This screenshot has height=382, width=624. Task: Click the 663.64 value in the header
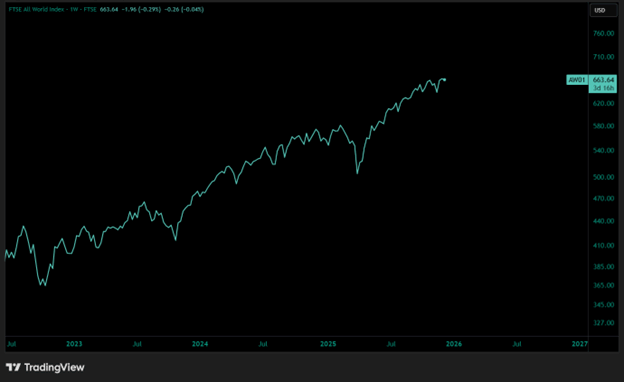109,9
